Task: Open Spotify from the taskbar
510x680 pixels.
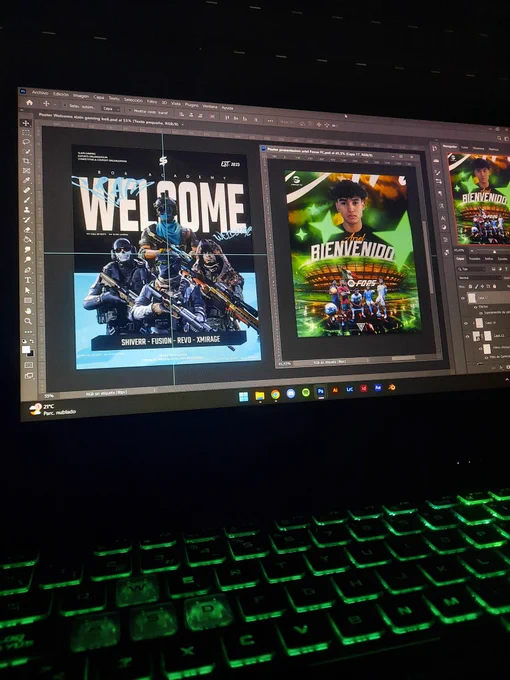Action: point(306,392)
